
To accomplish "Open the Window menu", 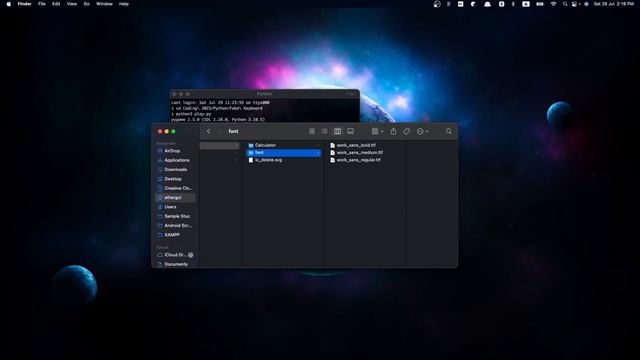I will (x=104, y=4).
